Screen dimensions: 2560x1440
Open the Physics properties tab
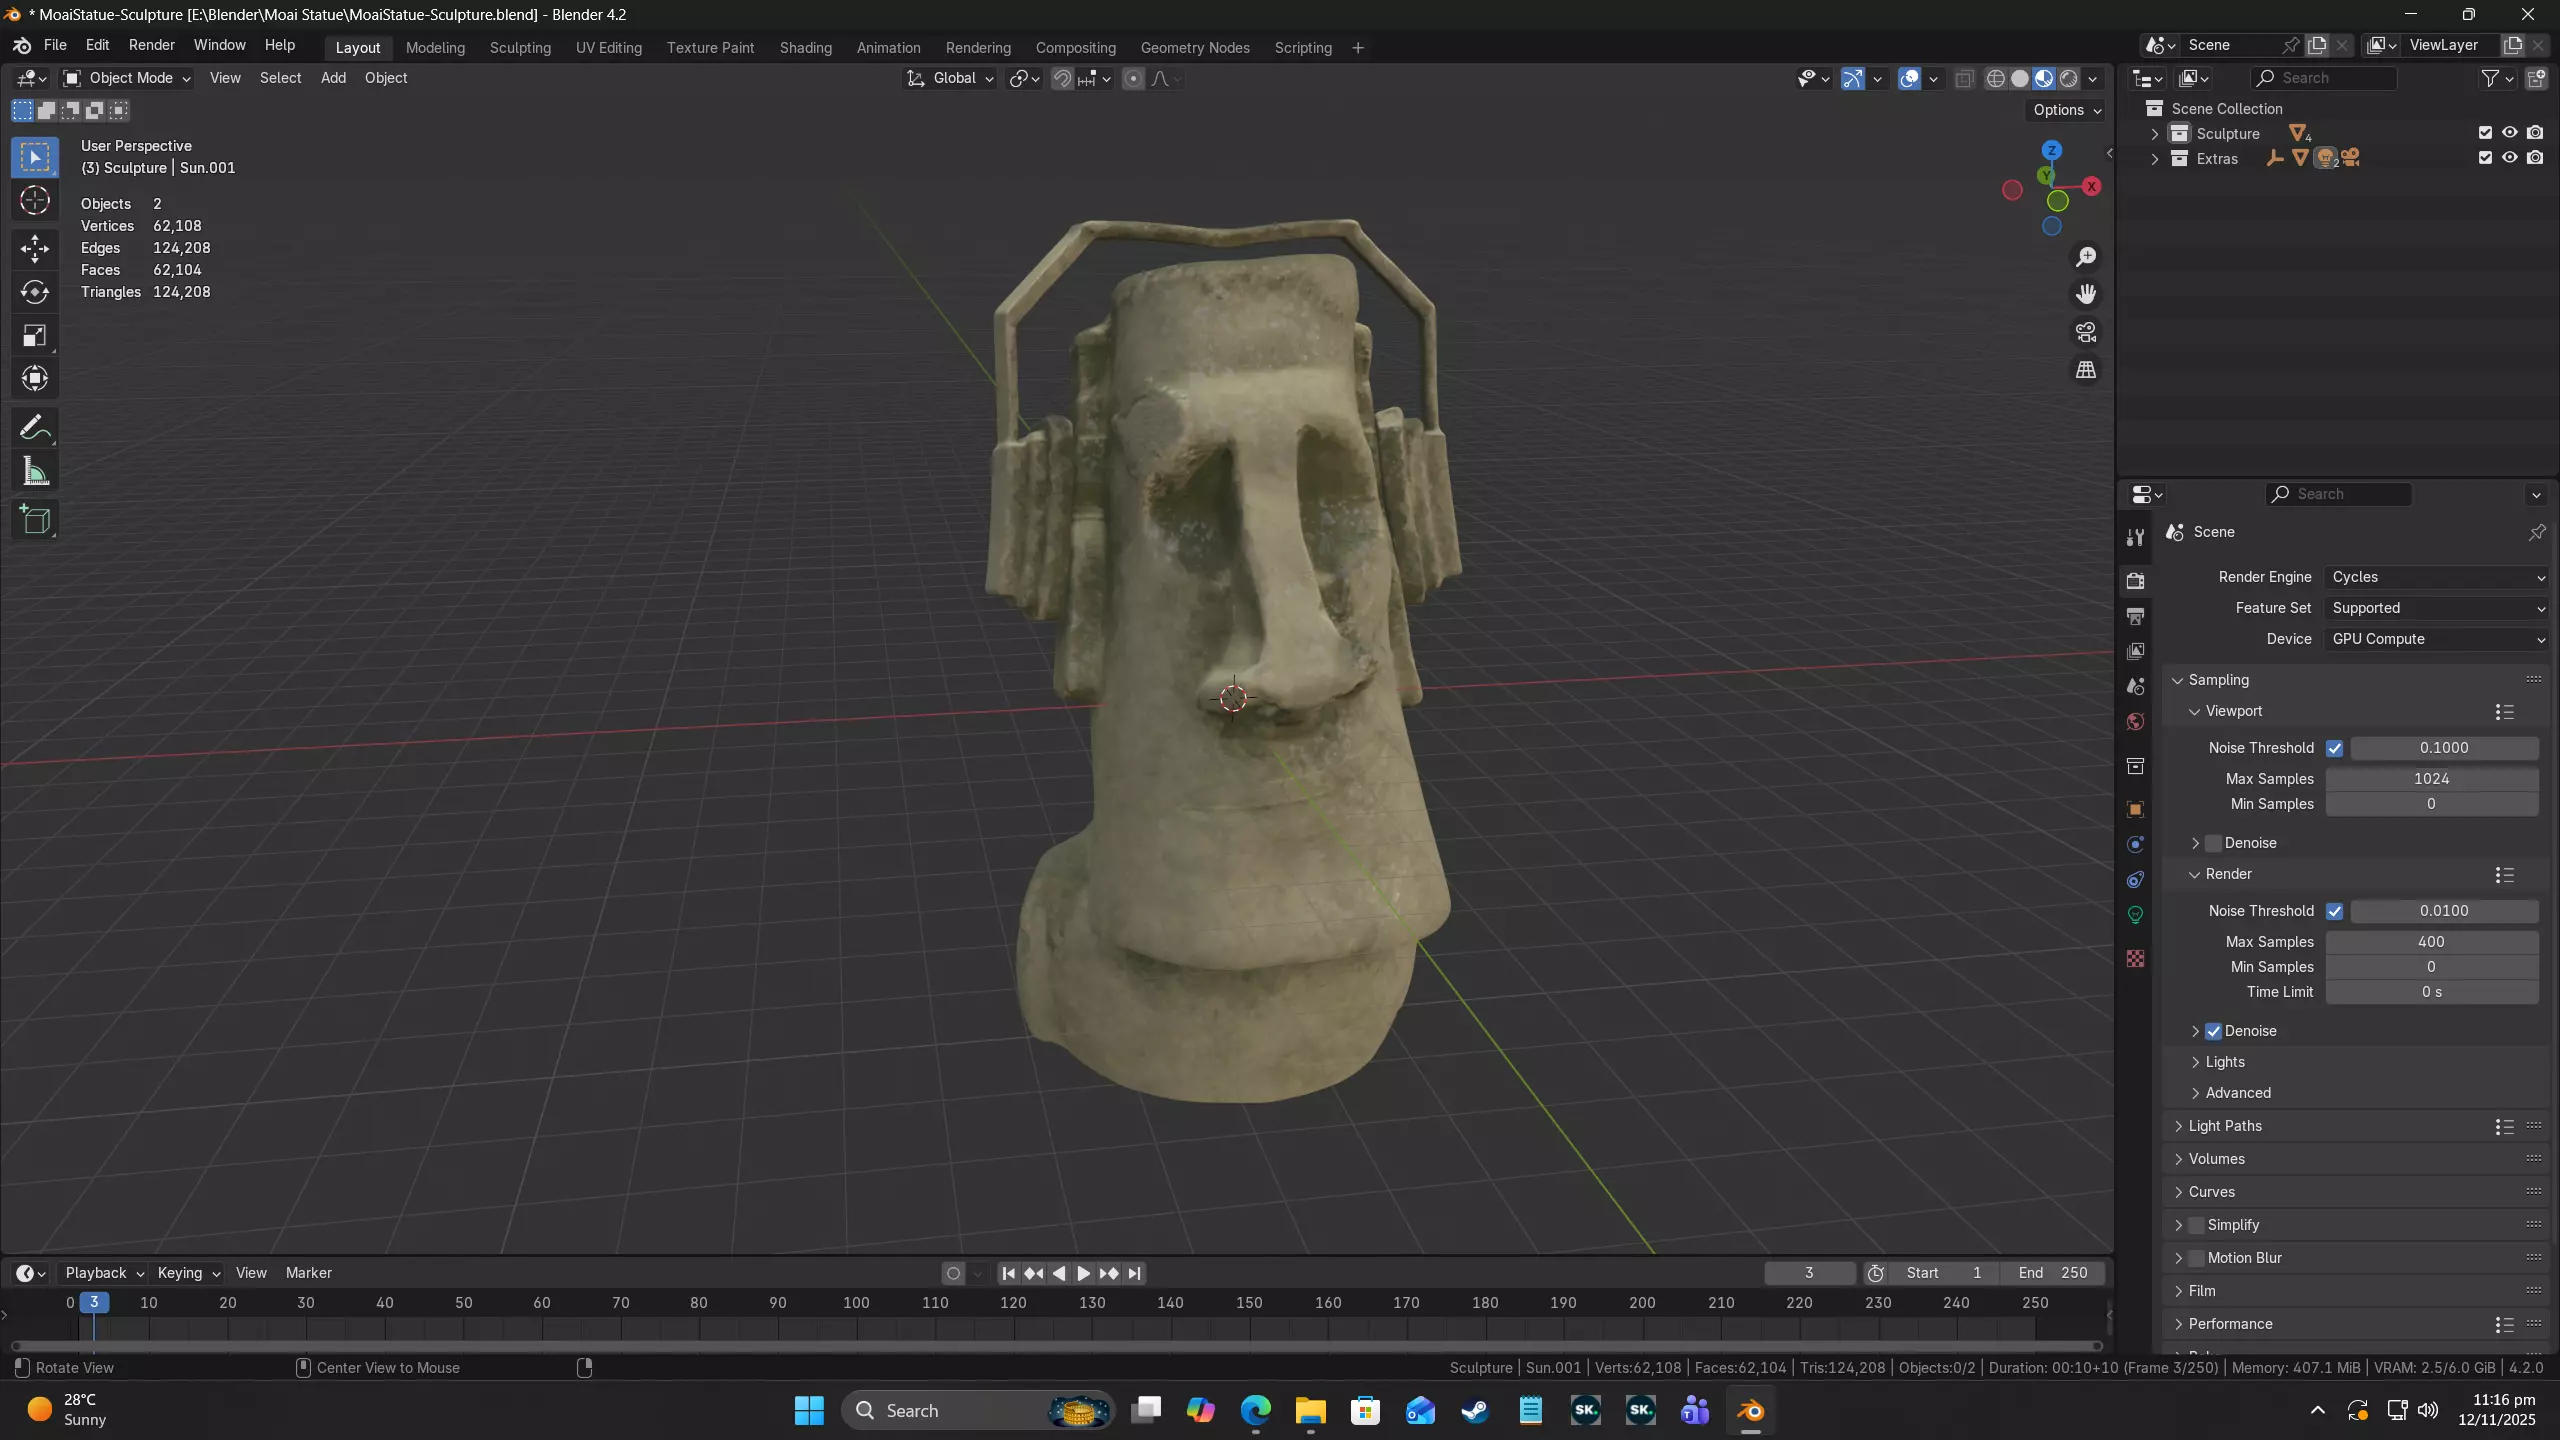click(2135, 845)
